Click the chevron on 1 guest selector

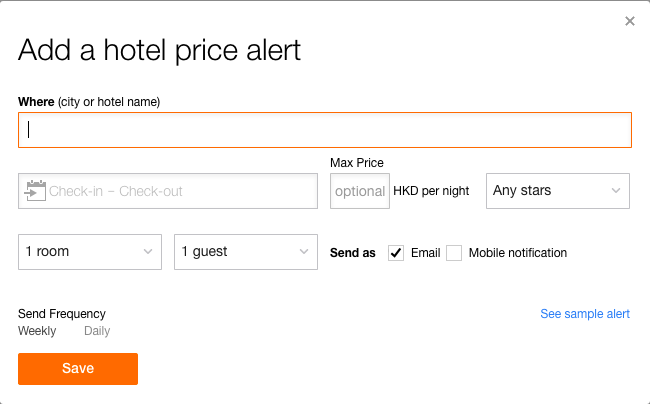pyautogui.click(x=304, y=252)
